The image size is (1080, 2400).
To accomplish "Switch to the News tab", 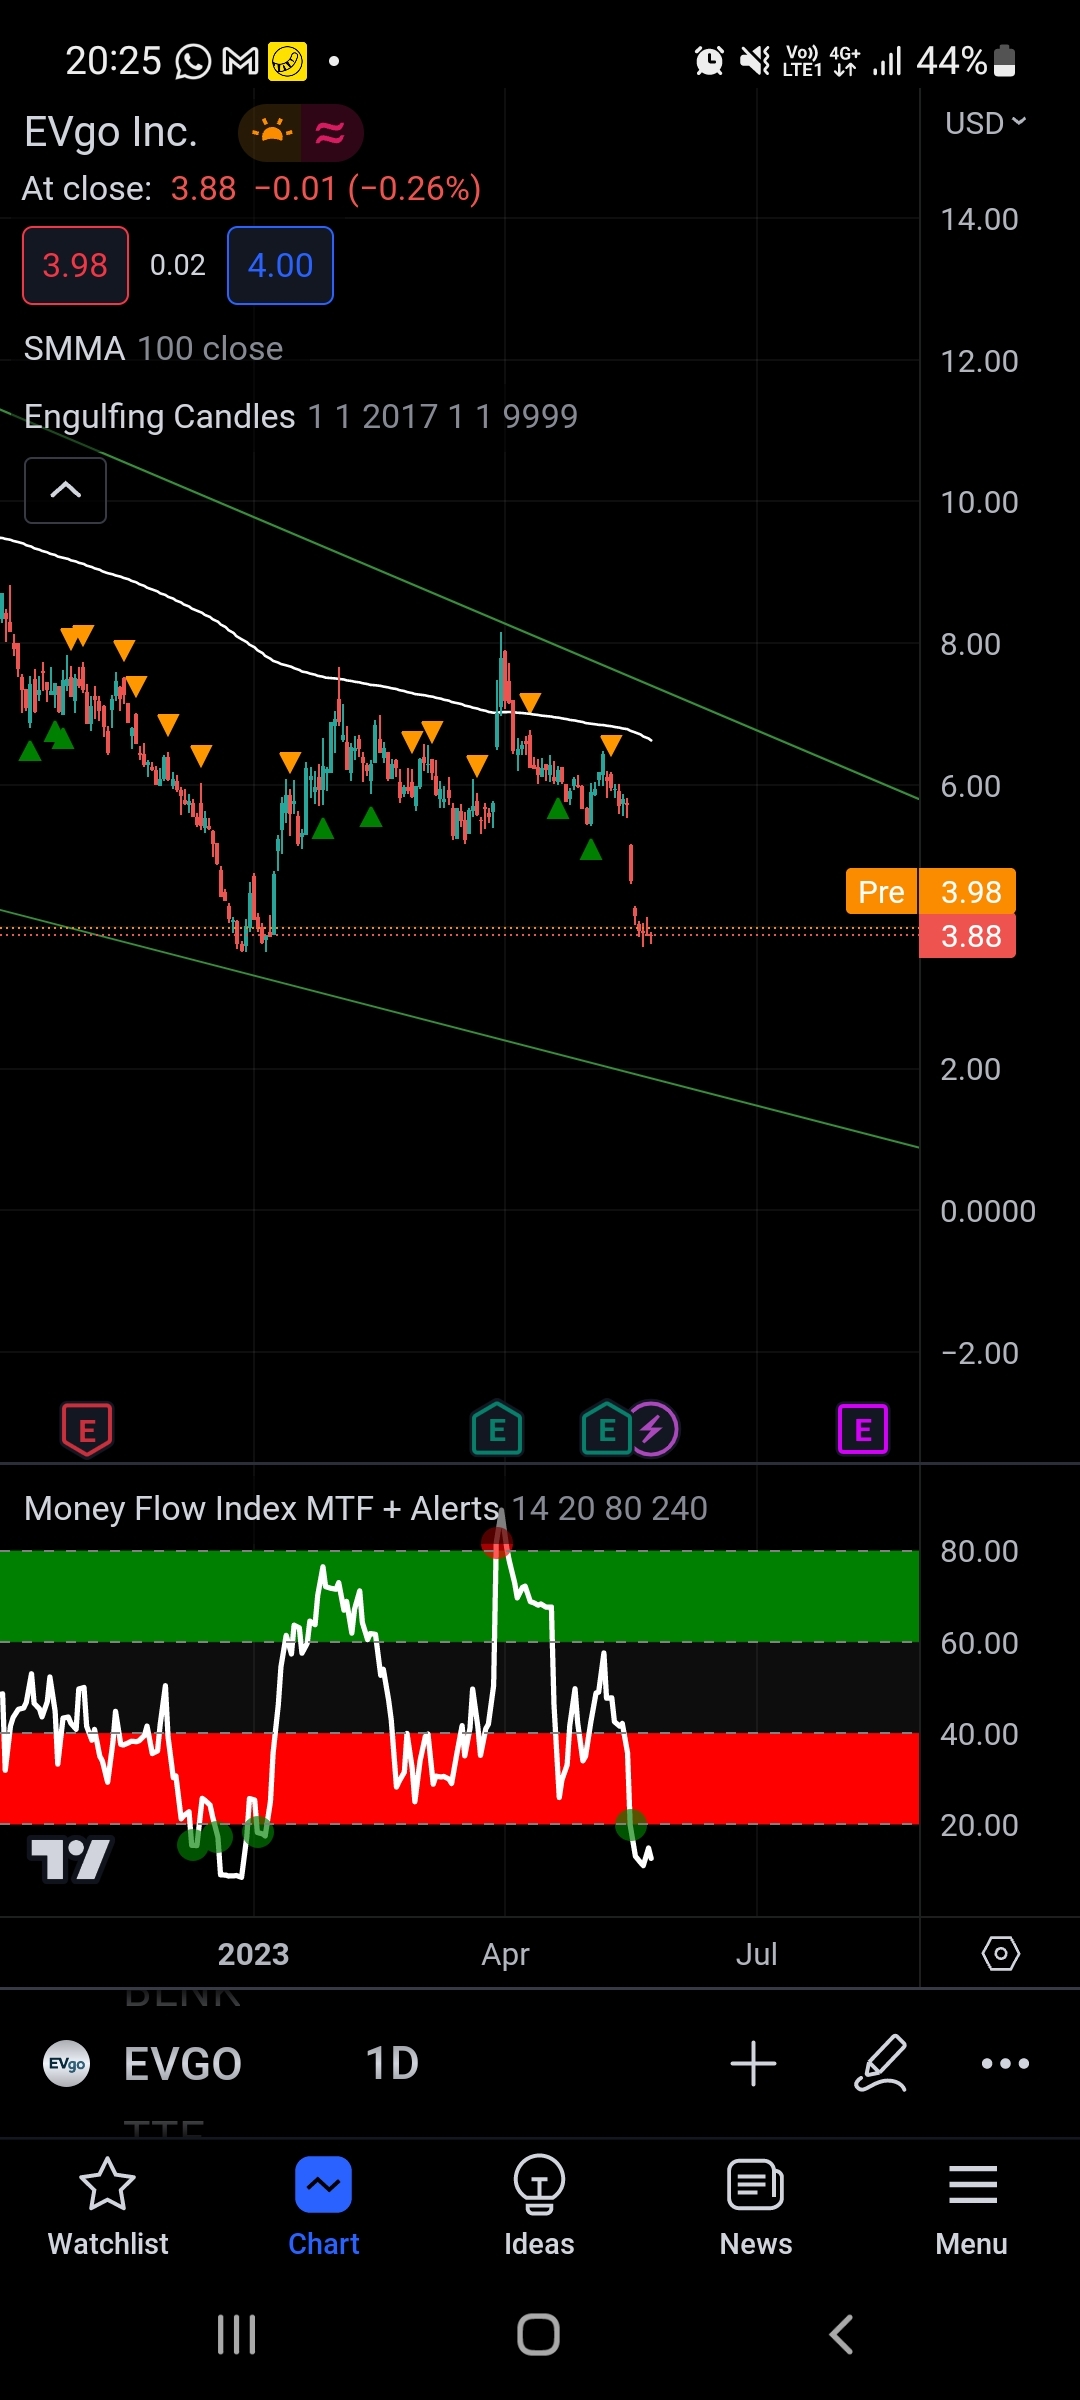I will [x=756, y=2208].
